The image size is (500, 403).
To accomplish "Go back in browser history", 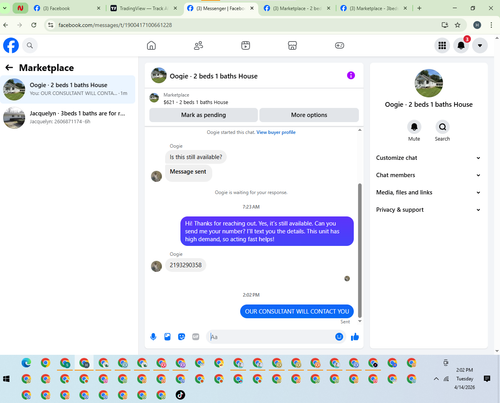I will [6, 25].
